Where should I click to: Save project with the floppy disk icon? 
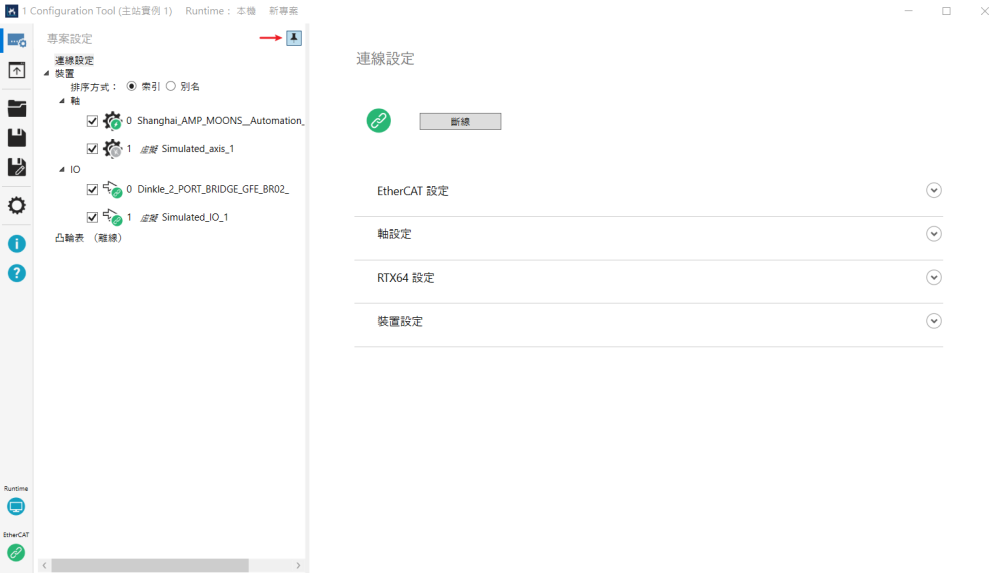[x=17, y=138]
